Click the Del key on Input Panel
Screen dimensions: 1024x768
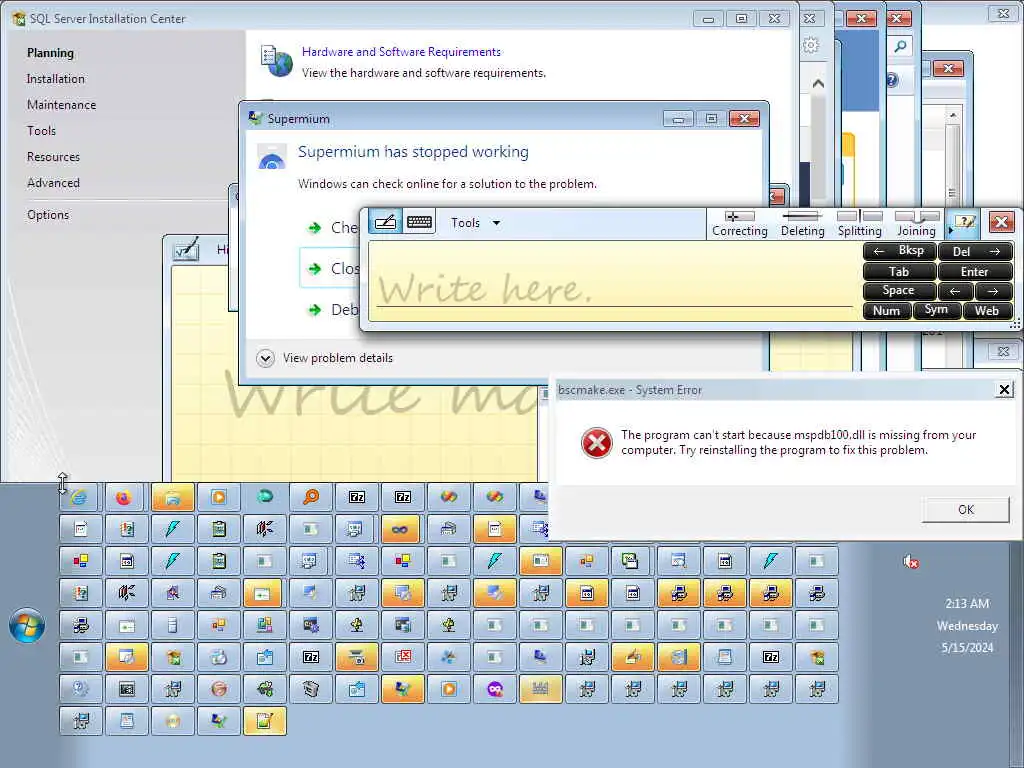click(x=976, y=251)
